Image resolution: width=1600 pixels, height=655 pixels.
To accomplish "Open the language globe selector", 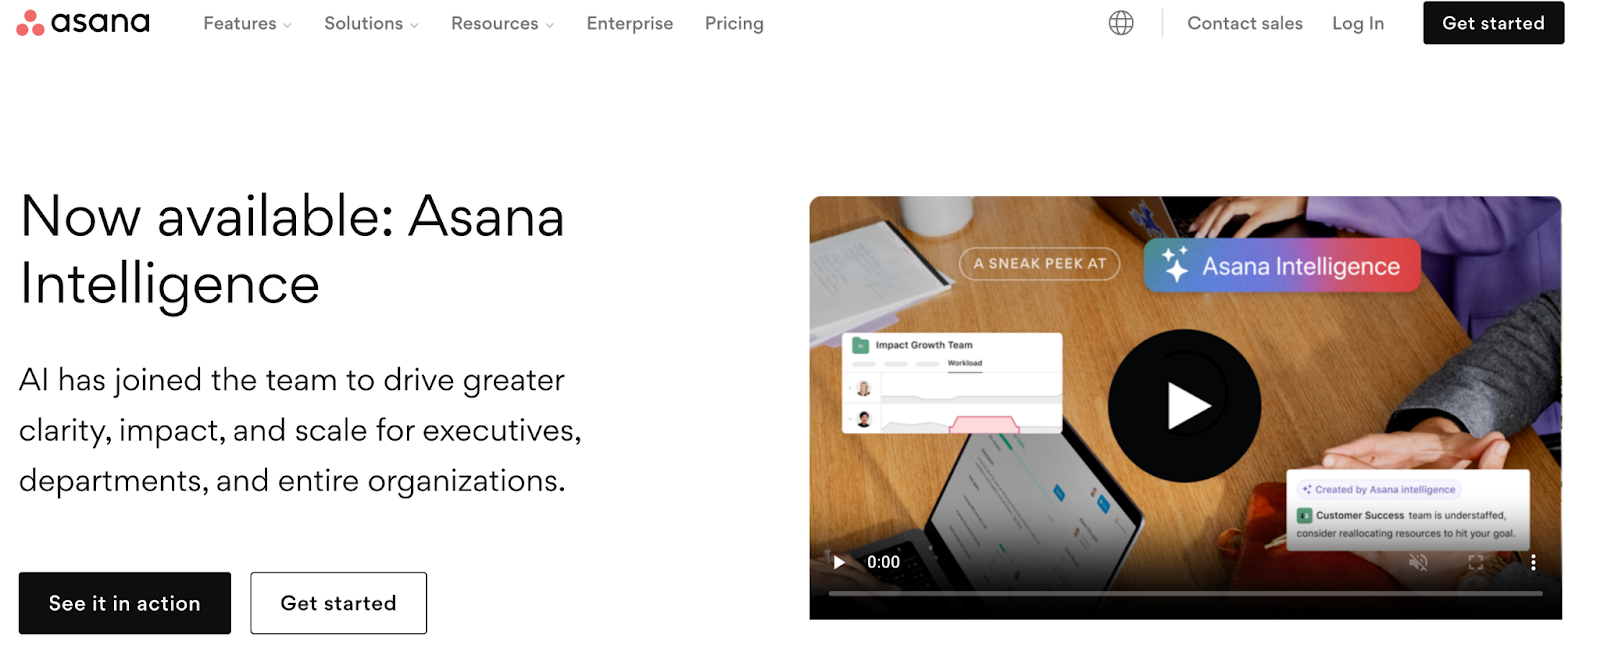I will point(1121,23).
